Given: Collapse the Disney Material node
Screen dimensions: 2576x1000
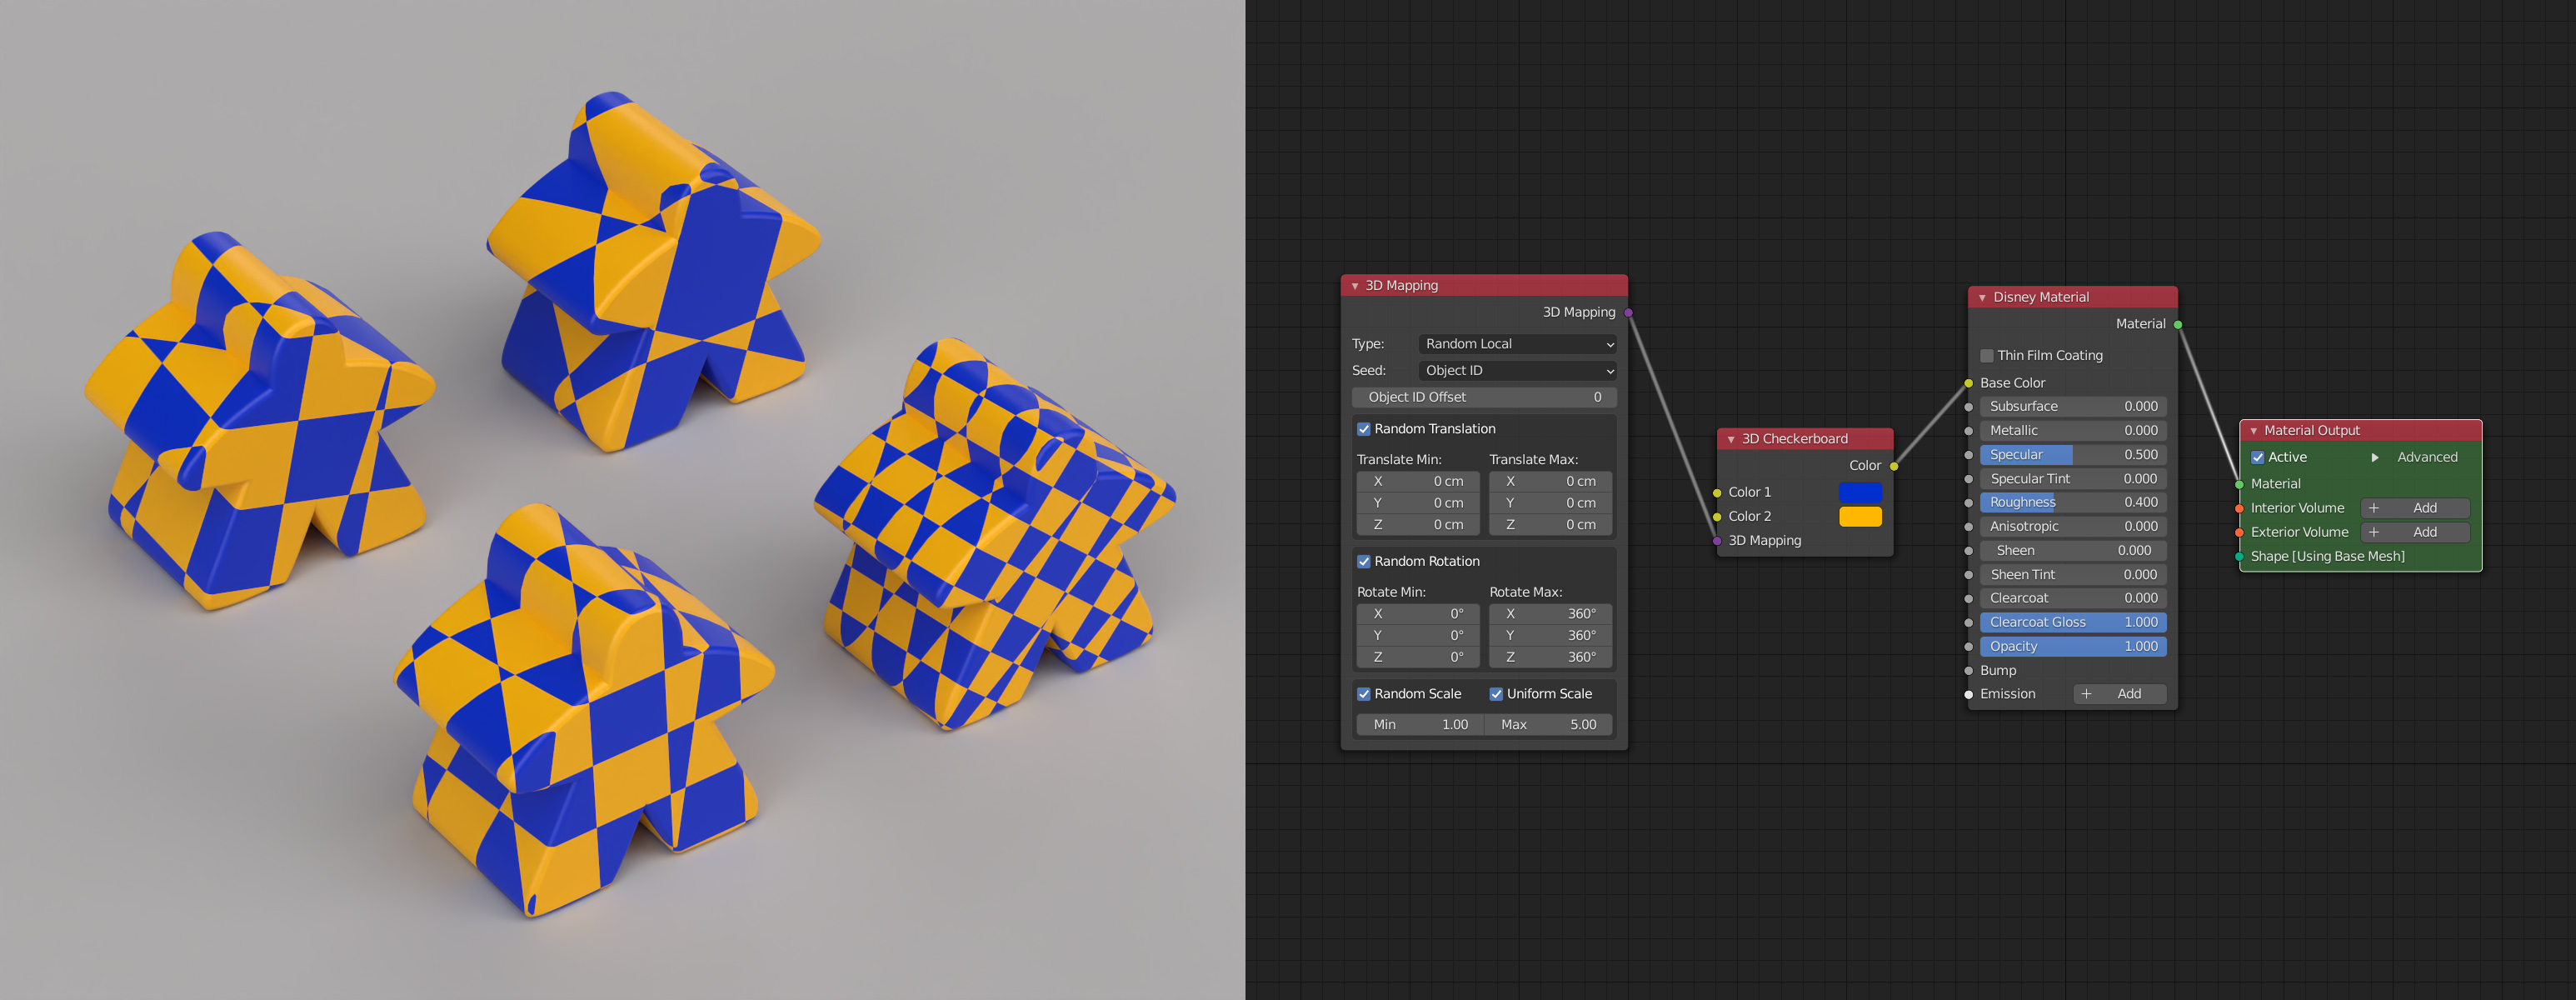Looking at the screenshot, I should pyautogui.click(x=1982, y=298).
